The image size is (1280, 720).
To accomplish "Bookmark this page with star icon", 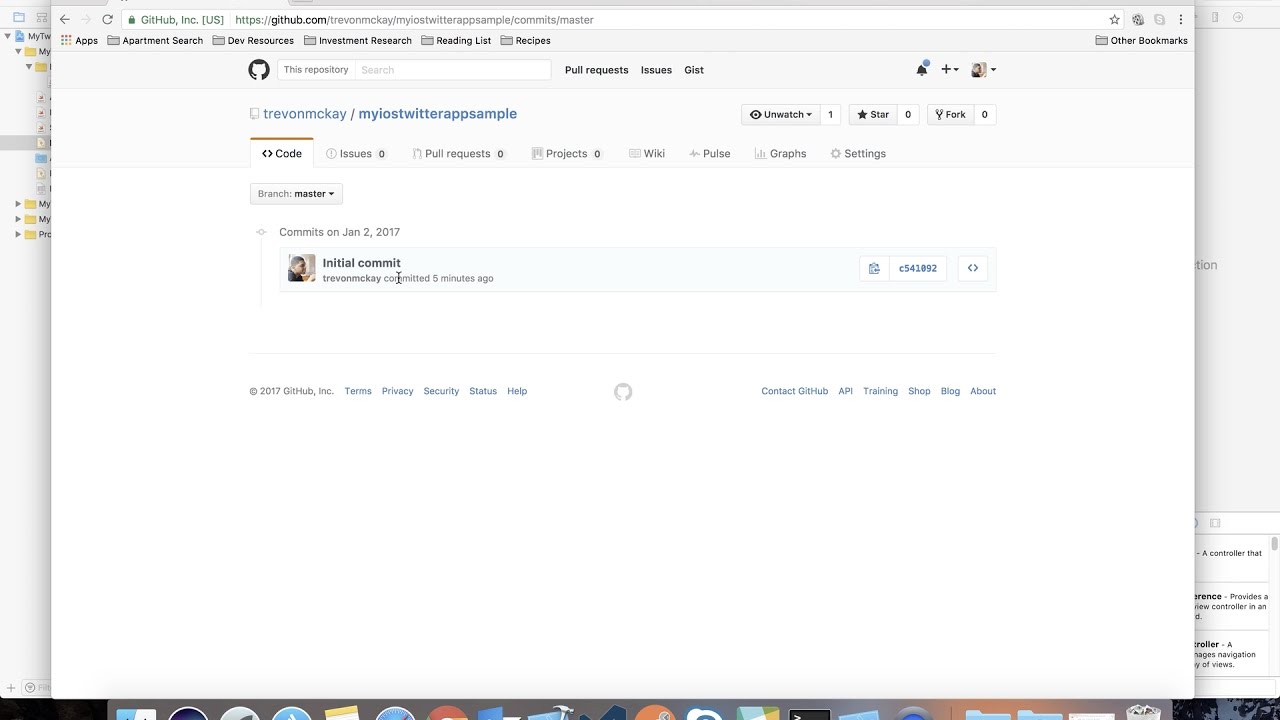I will (x=1115, y=19).
